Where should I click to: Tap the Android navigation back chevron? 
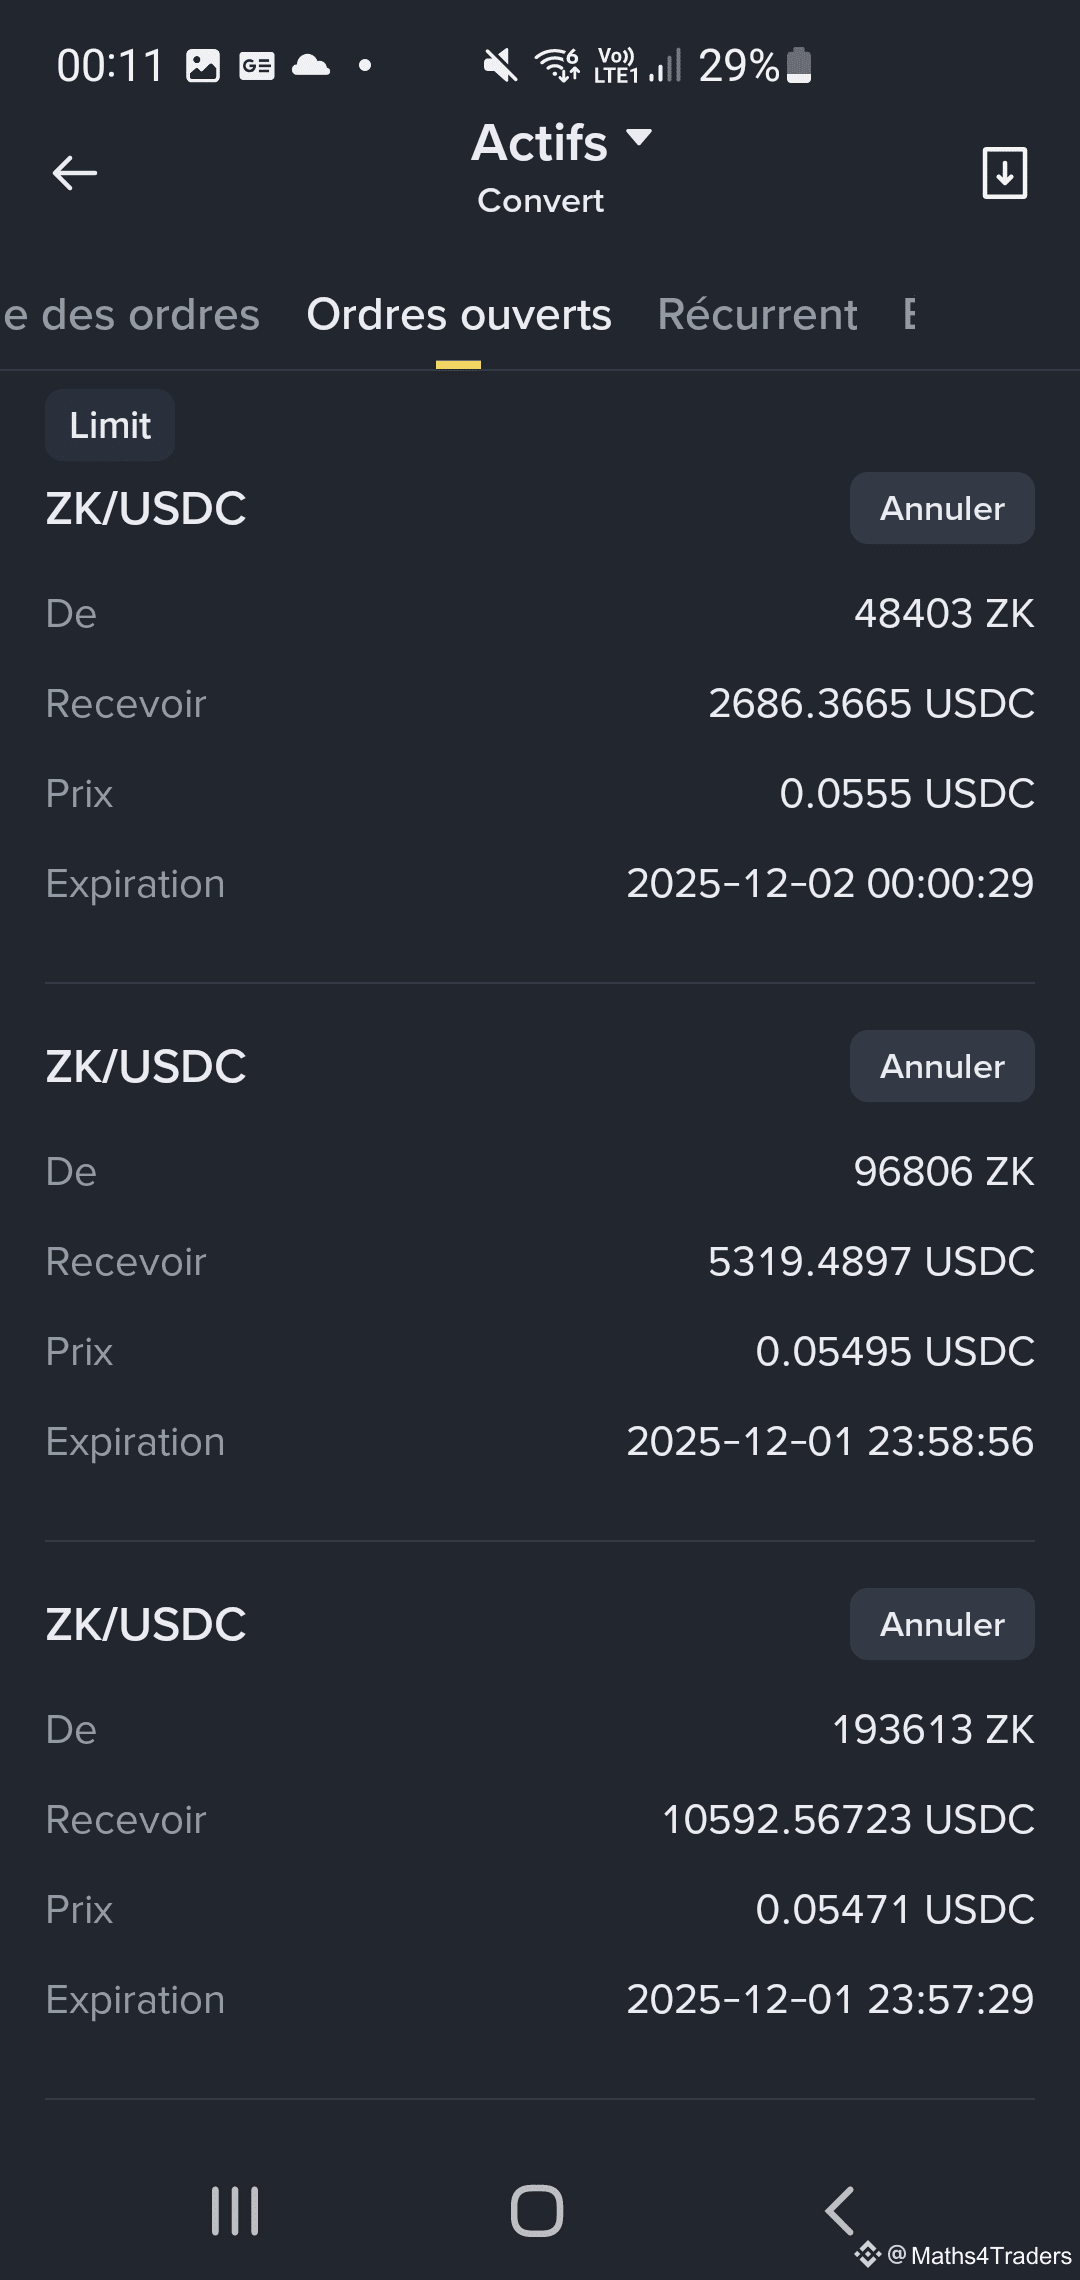point(840,2210)
